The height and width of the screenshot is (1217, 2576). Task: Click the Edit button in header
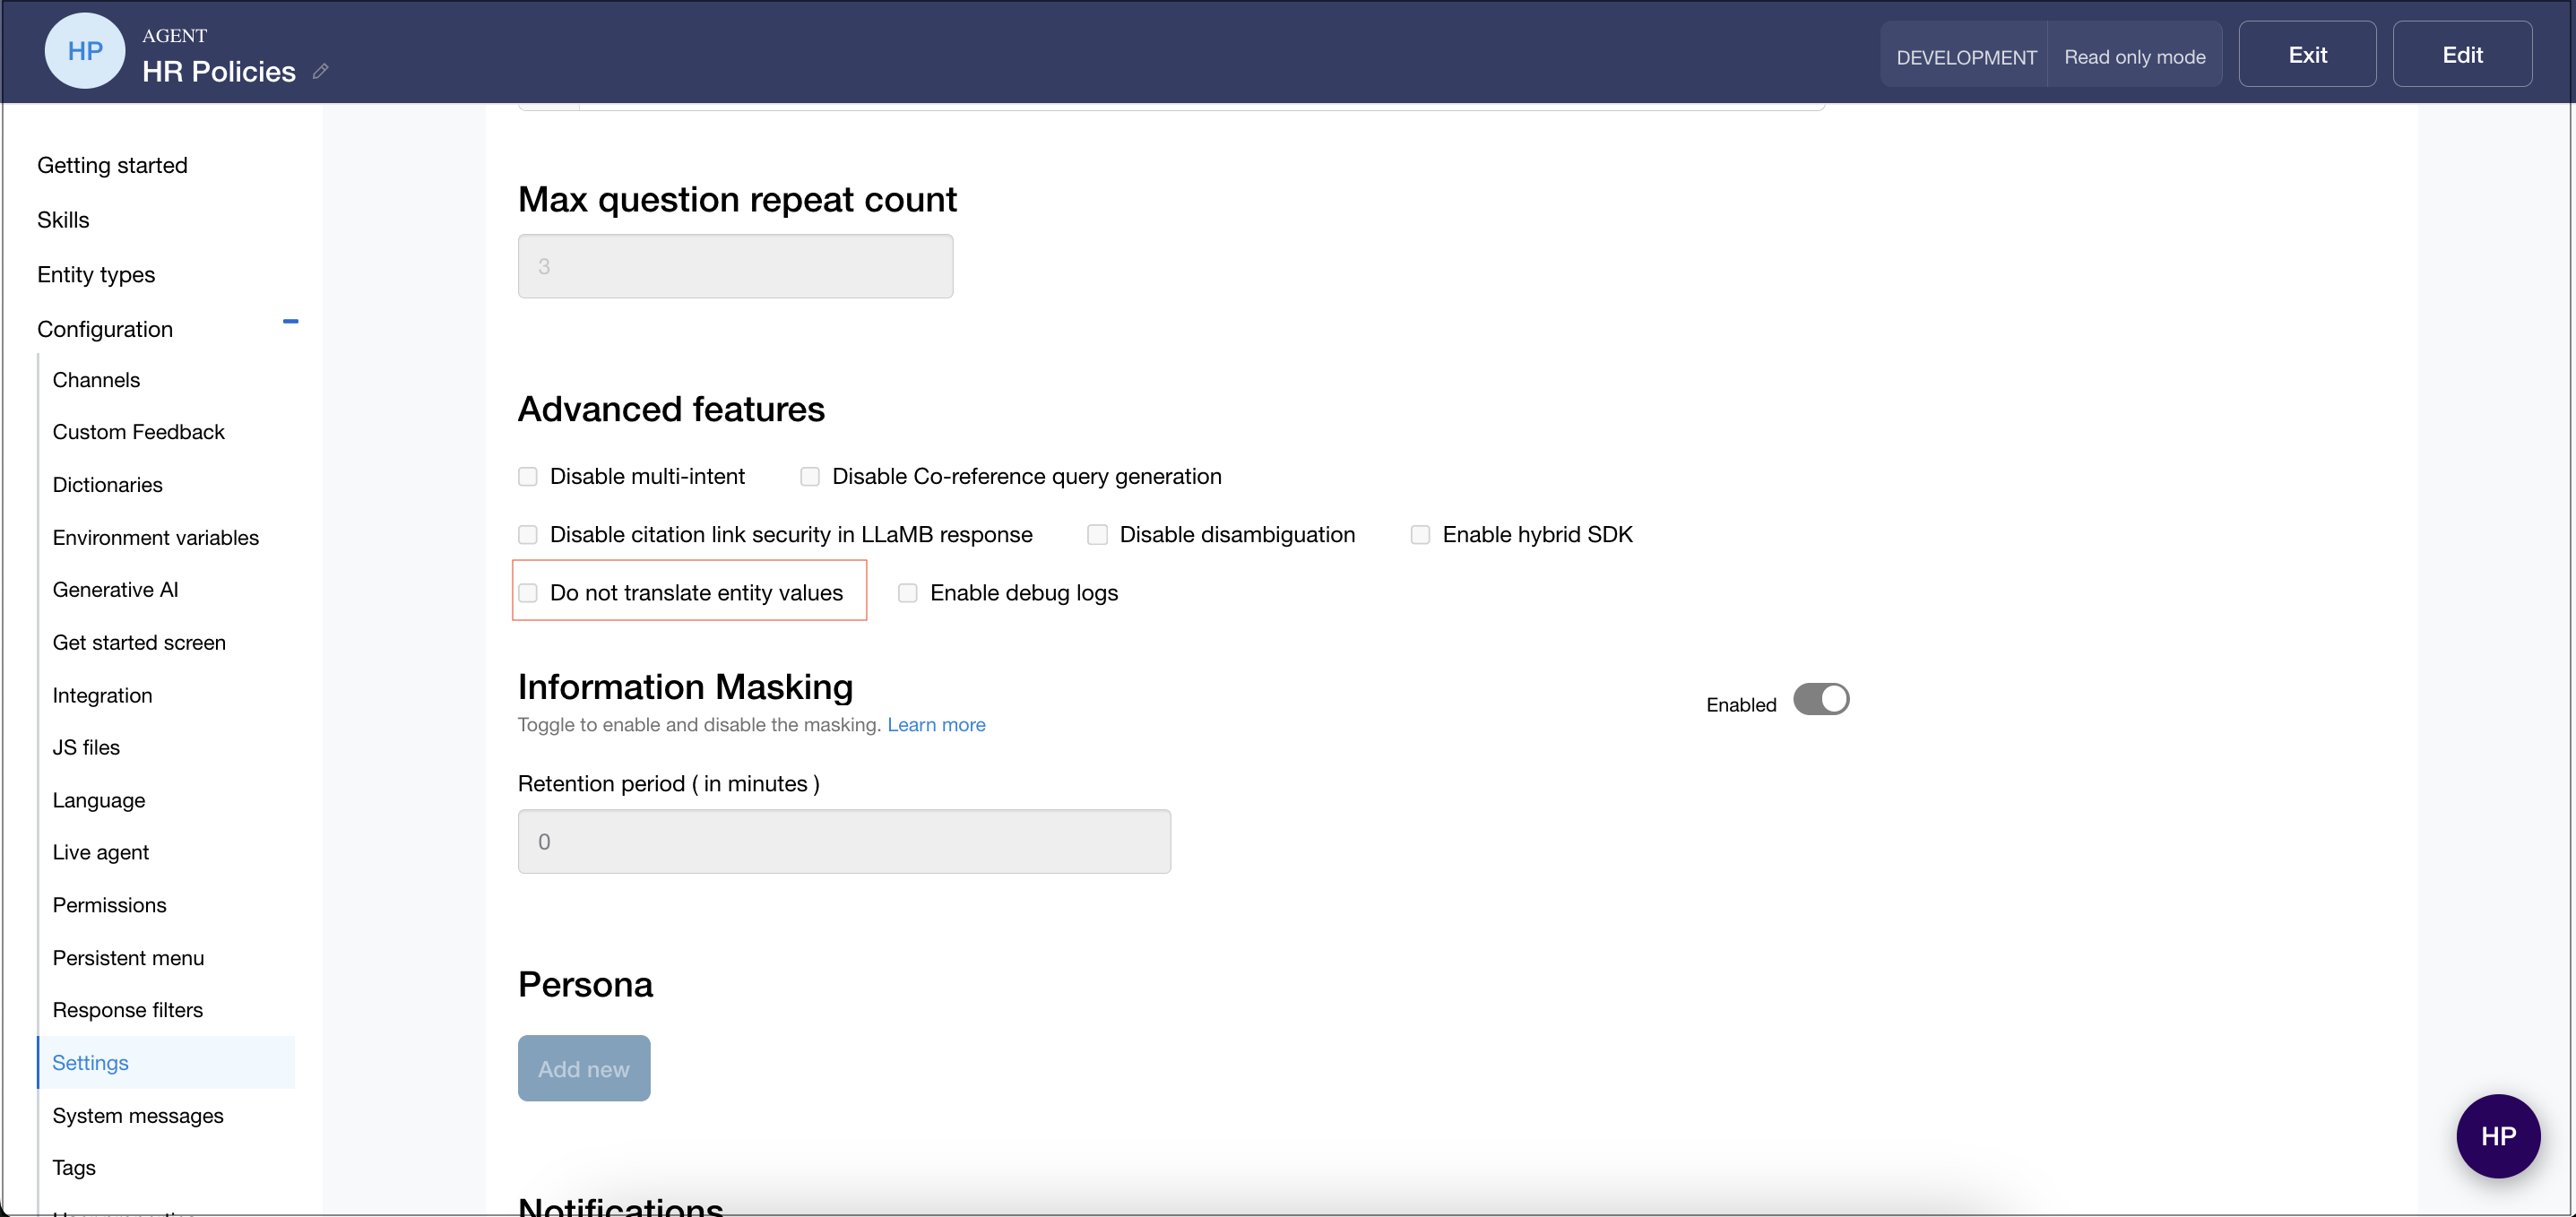(x=2461, y=55)
